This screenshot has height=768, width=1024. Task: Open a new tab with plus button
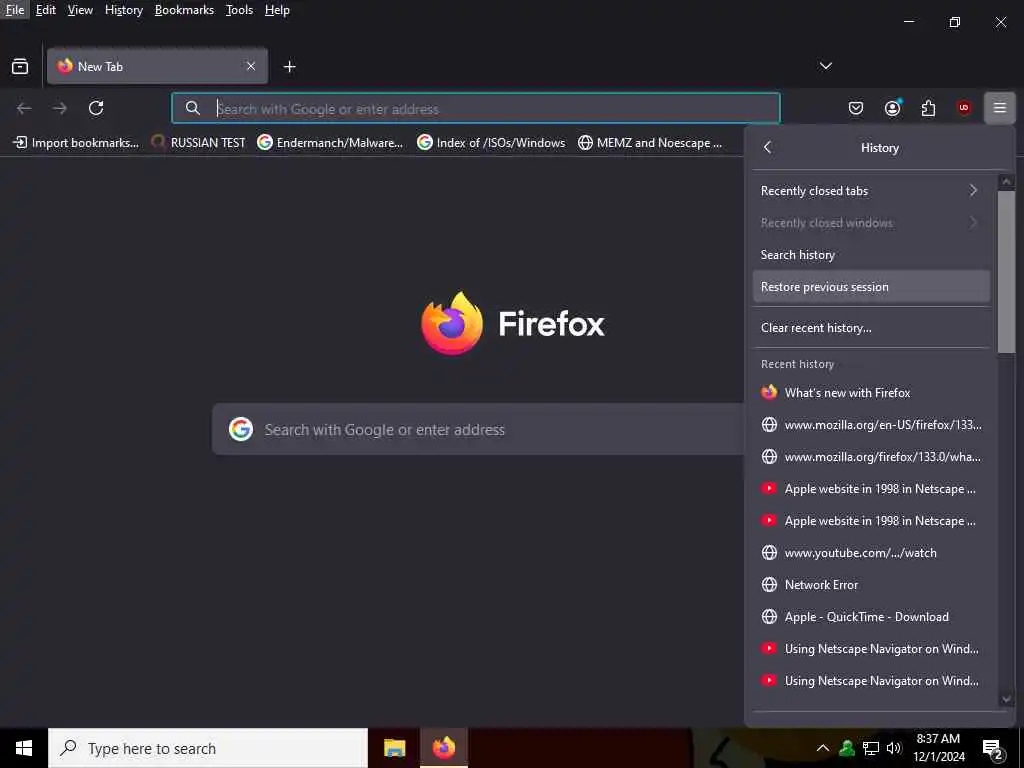tap(289, 67)
